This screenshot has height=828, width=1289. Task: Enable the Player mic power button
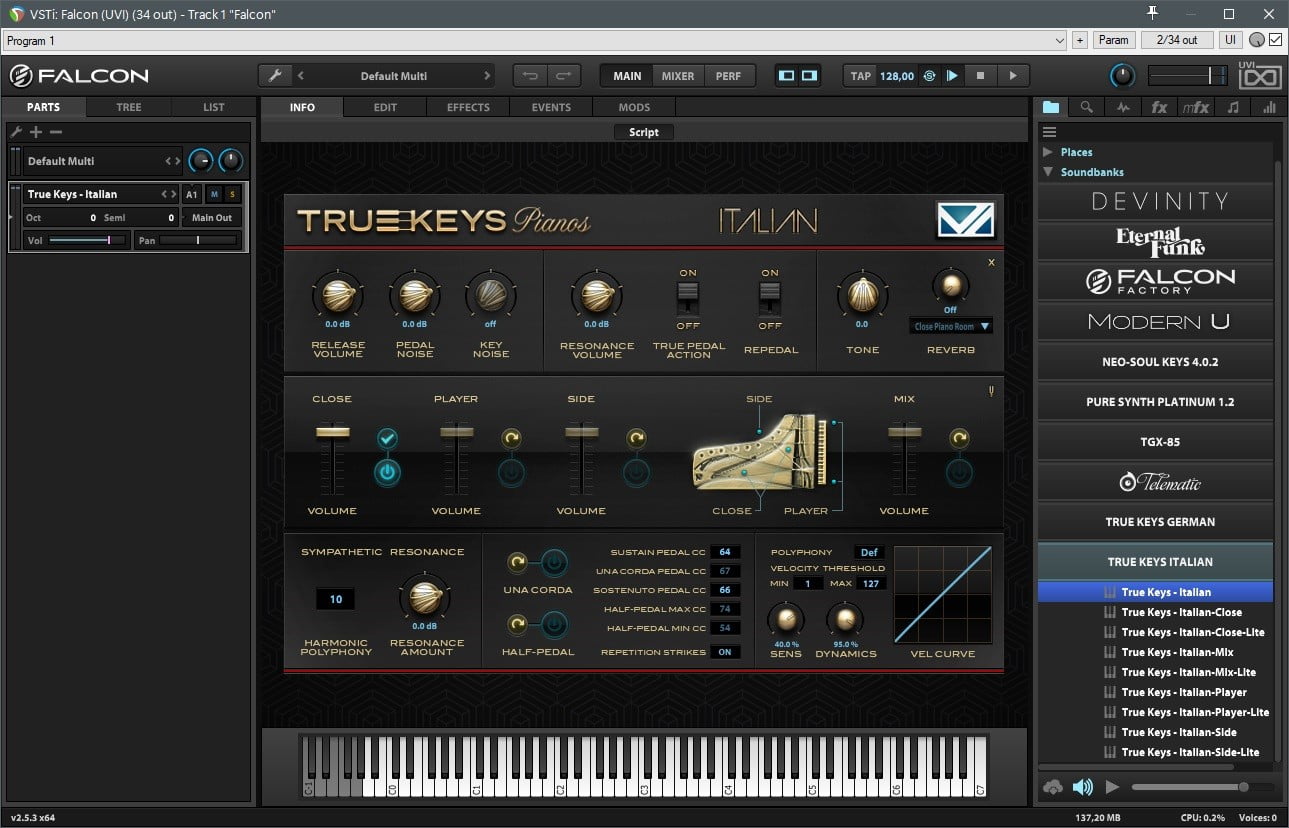coord(511,472)
